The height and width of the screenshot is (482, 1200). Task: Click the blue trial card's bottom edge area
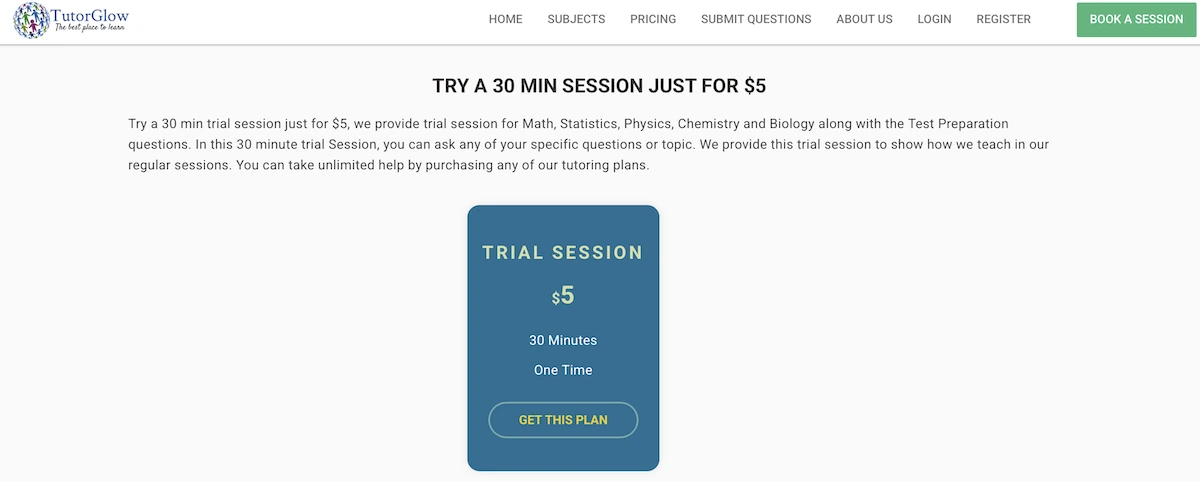(x=563, y=462)
